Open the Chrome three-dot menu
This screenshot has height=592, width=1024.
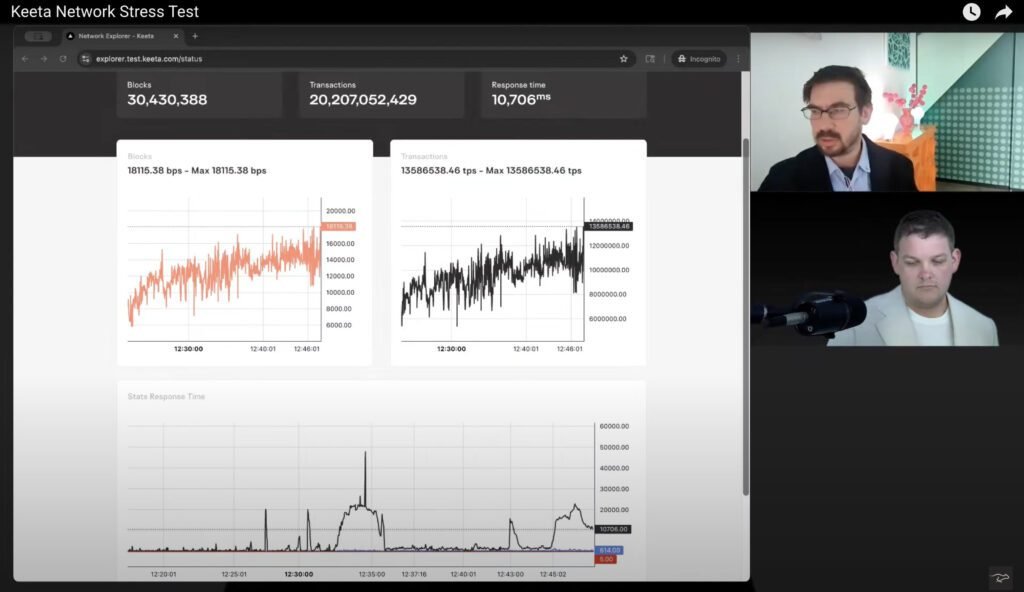(x=738, y=59)
